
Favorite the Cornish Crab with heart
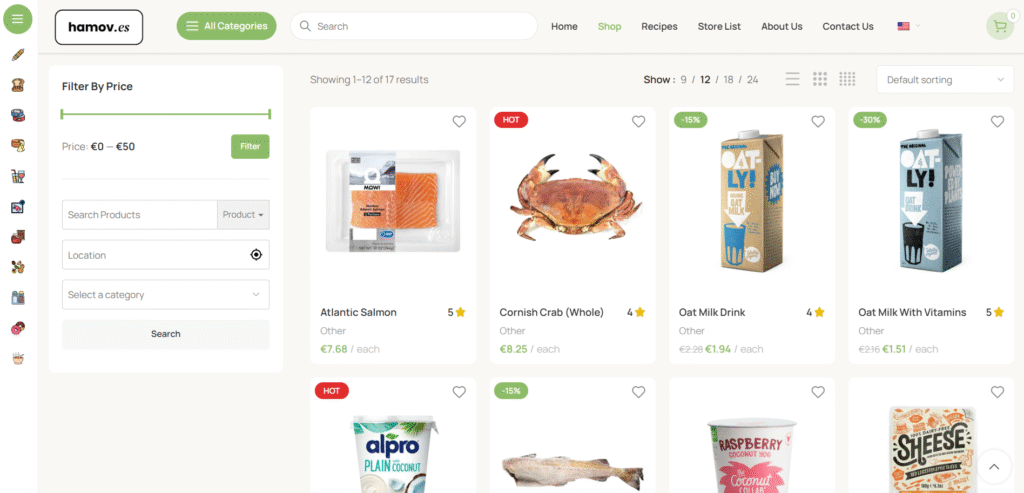pyautogui.click(x=639, y=121)
